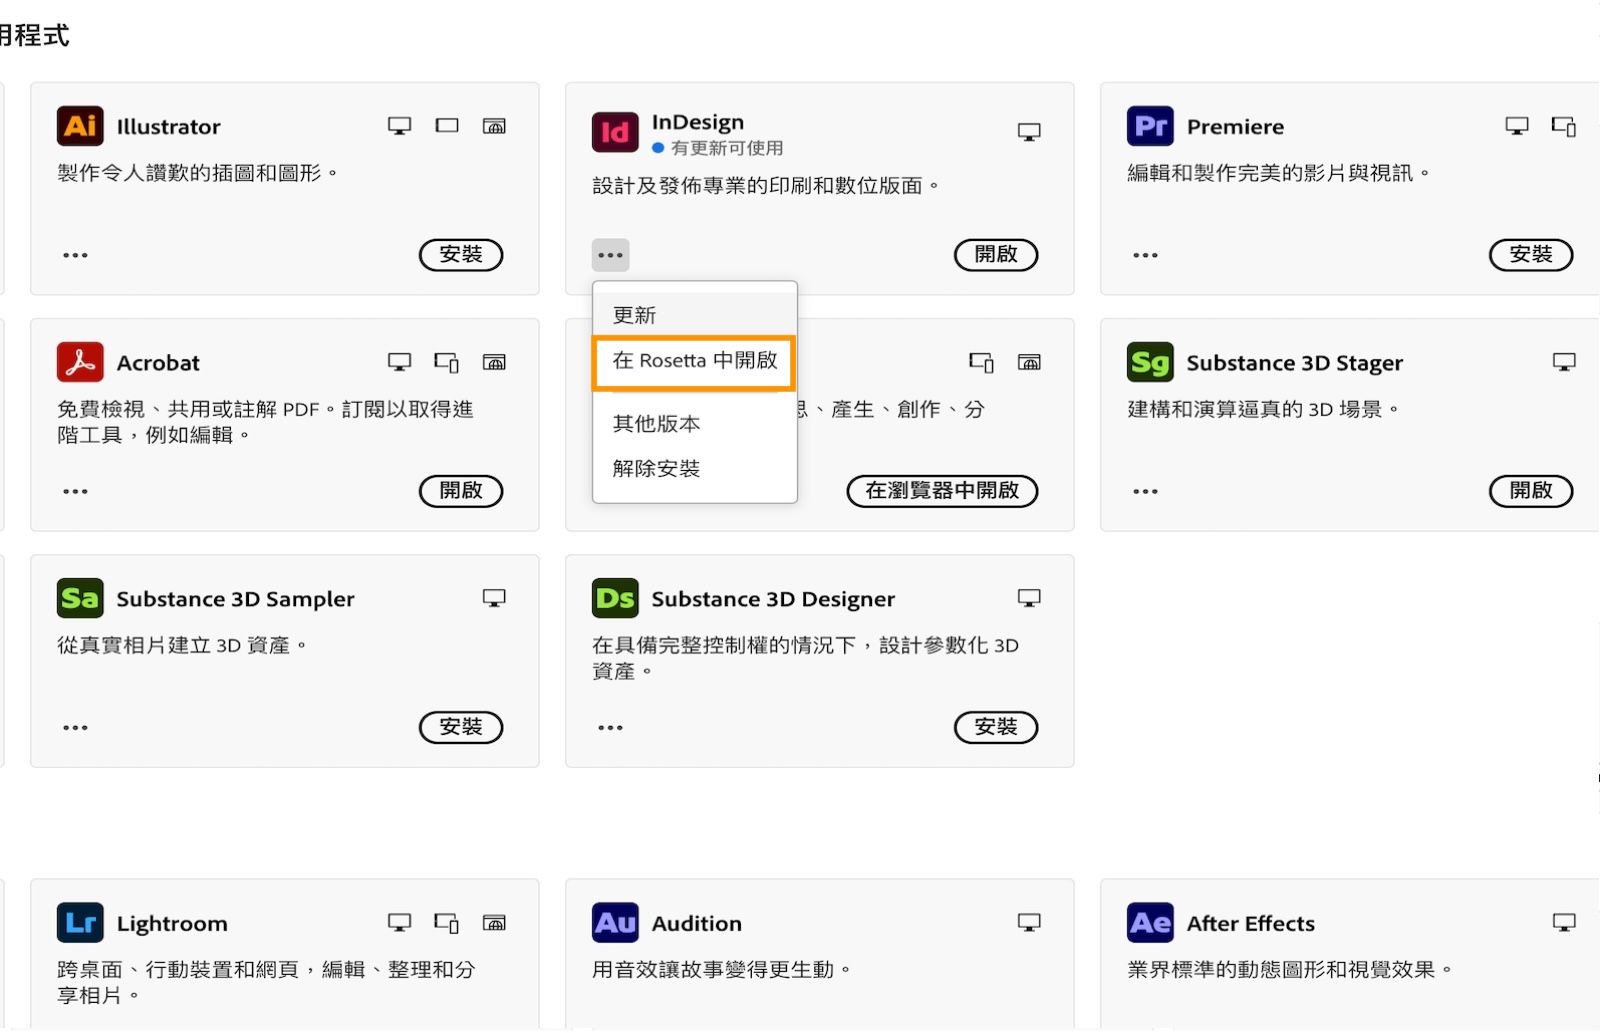
Task: Open Premiere's three-dot more options menu
Action: (1145, 255)
